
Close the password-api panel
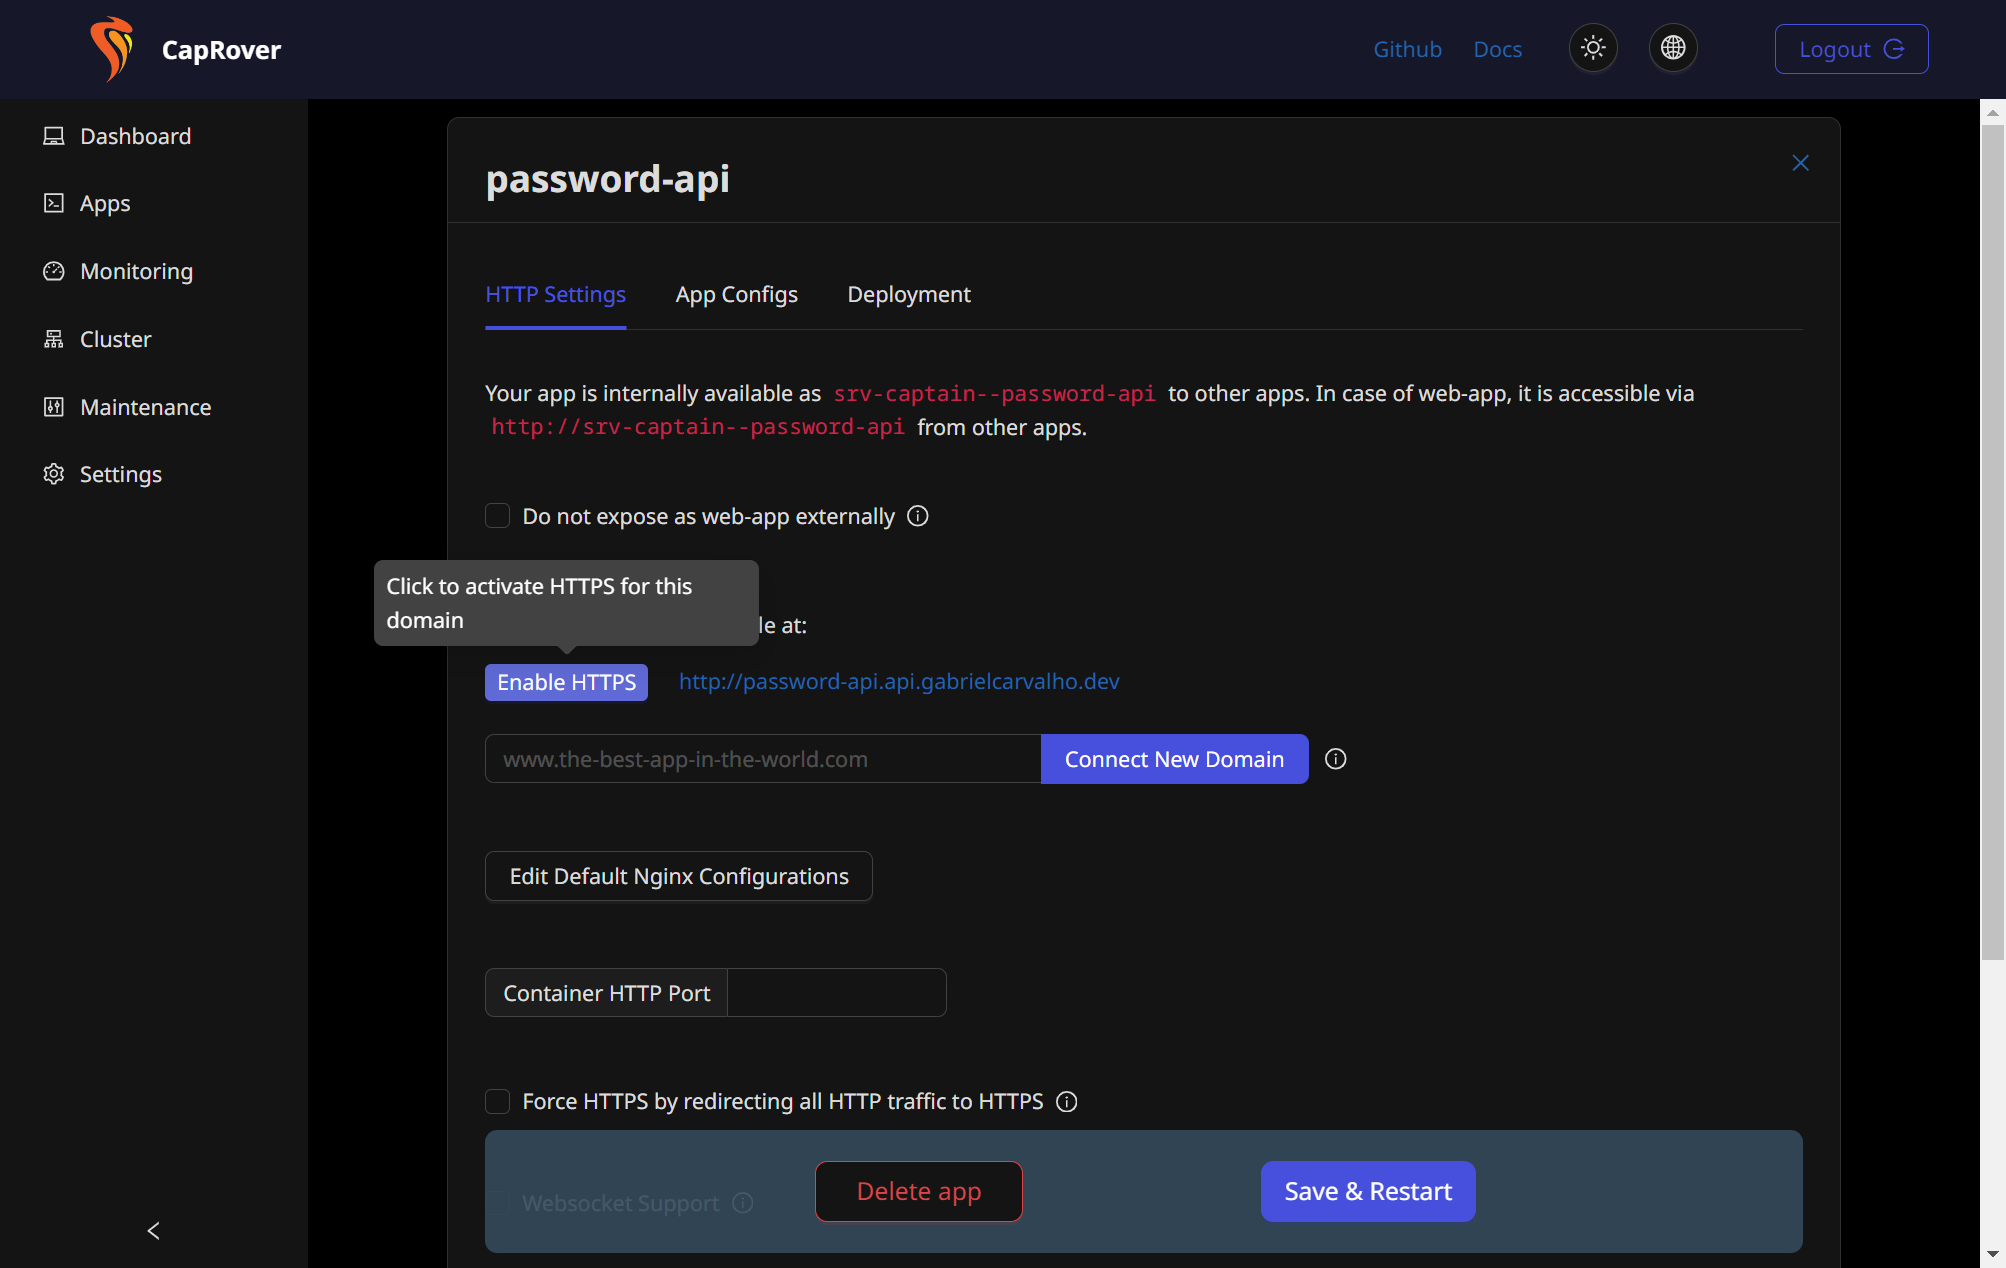pos(1800,163)
